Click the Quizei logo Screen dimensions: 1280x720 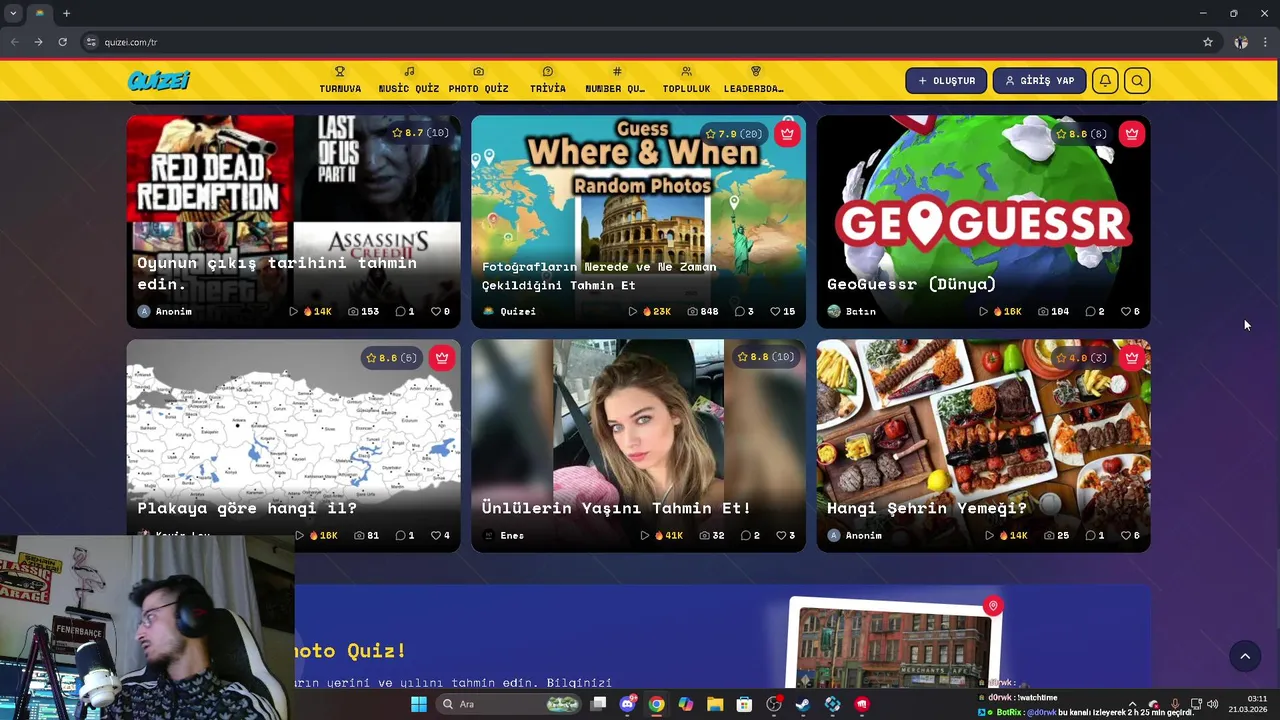click(x=158, y=81)
